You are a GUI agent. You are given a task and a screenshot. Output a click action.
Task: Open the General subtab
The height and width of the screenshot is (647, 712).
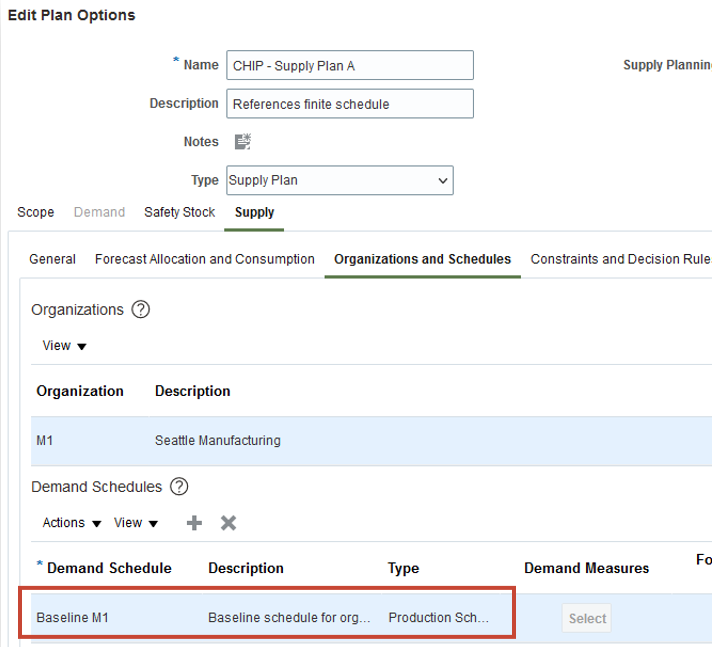52,259
